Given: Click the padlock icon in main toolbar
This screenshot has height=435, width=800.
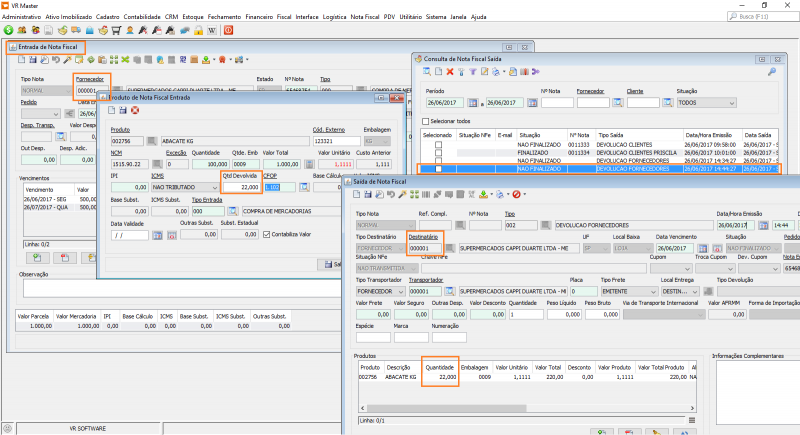Looking at the screenshot, I should click(x=198, y=31).
